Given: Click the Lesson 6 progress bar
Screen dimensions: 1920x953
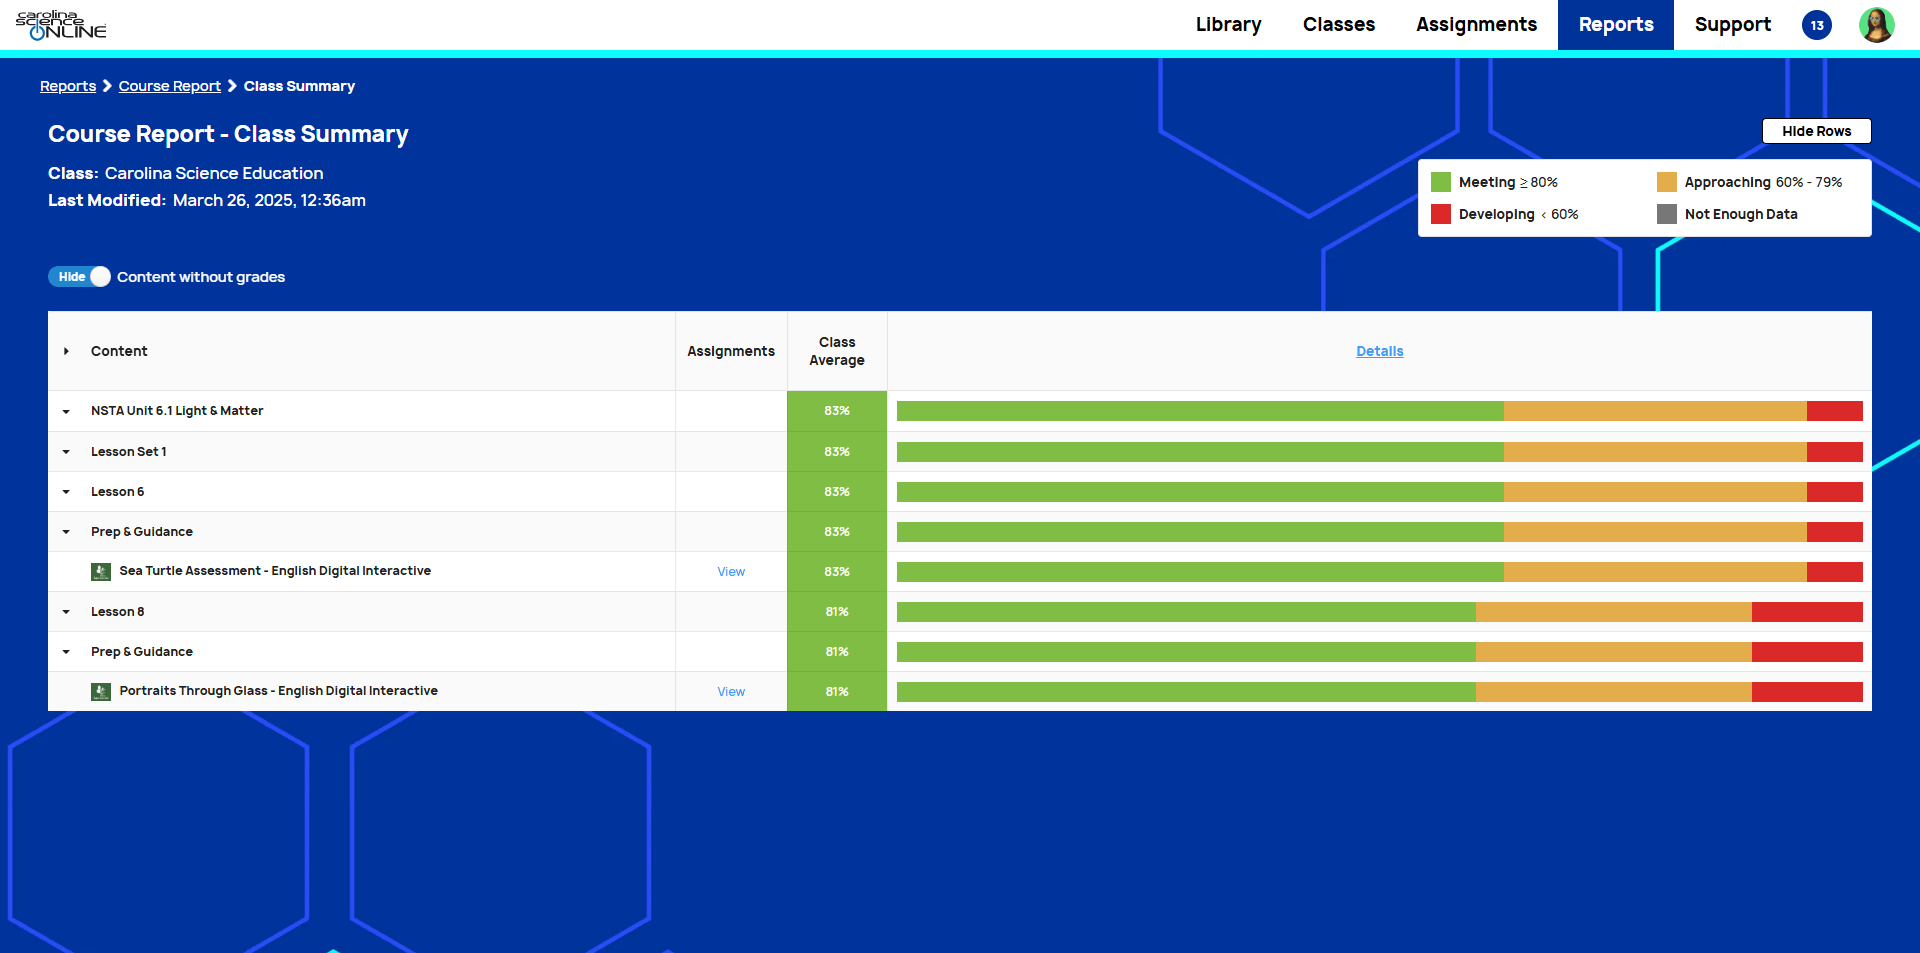Looking at the screenshot, I should coord(1379,492).
